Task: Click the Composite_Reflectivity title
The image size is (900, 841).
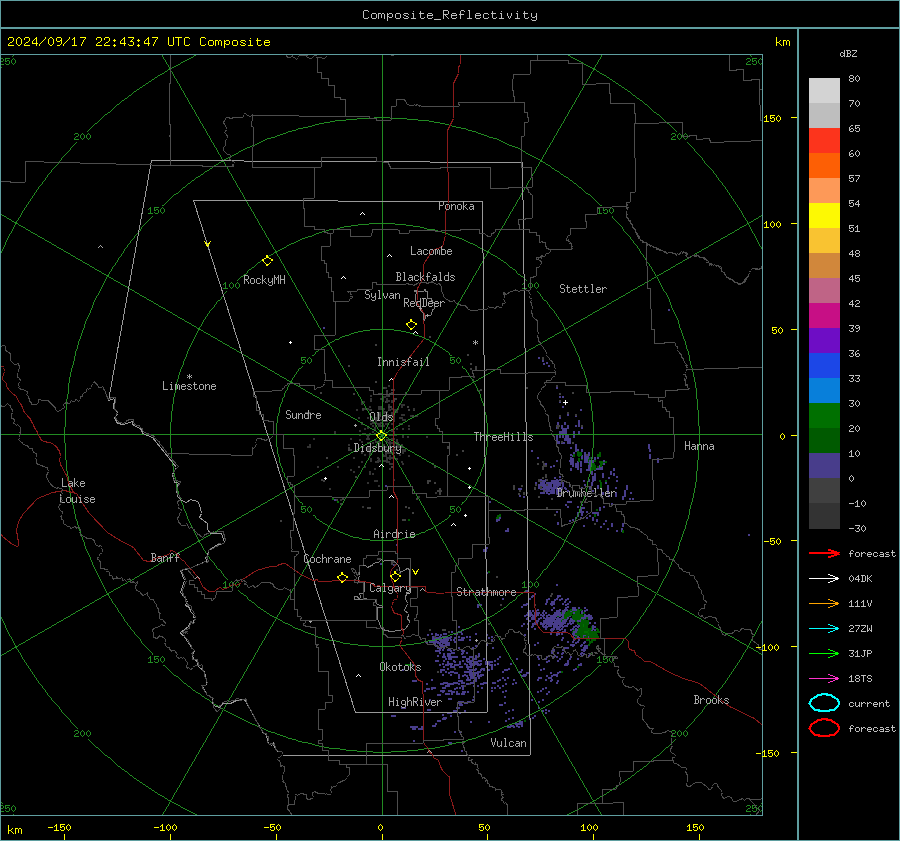Action: [450, 15]
